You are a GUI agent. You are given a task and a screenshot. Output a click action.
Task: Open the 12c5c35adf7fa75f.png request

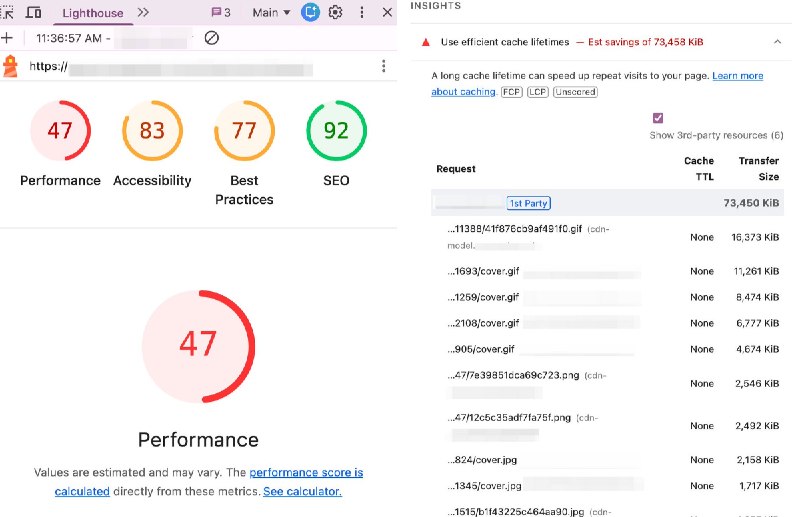(x=509, y=418)
